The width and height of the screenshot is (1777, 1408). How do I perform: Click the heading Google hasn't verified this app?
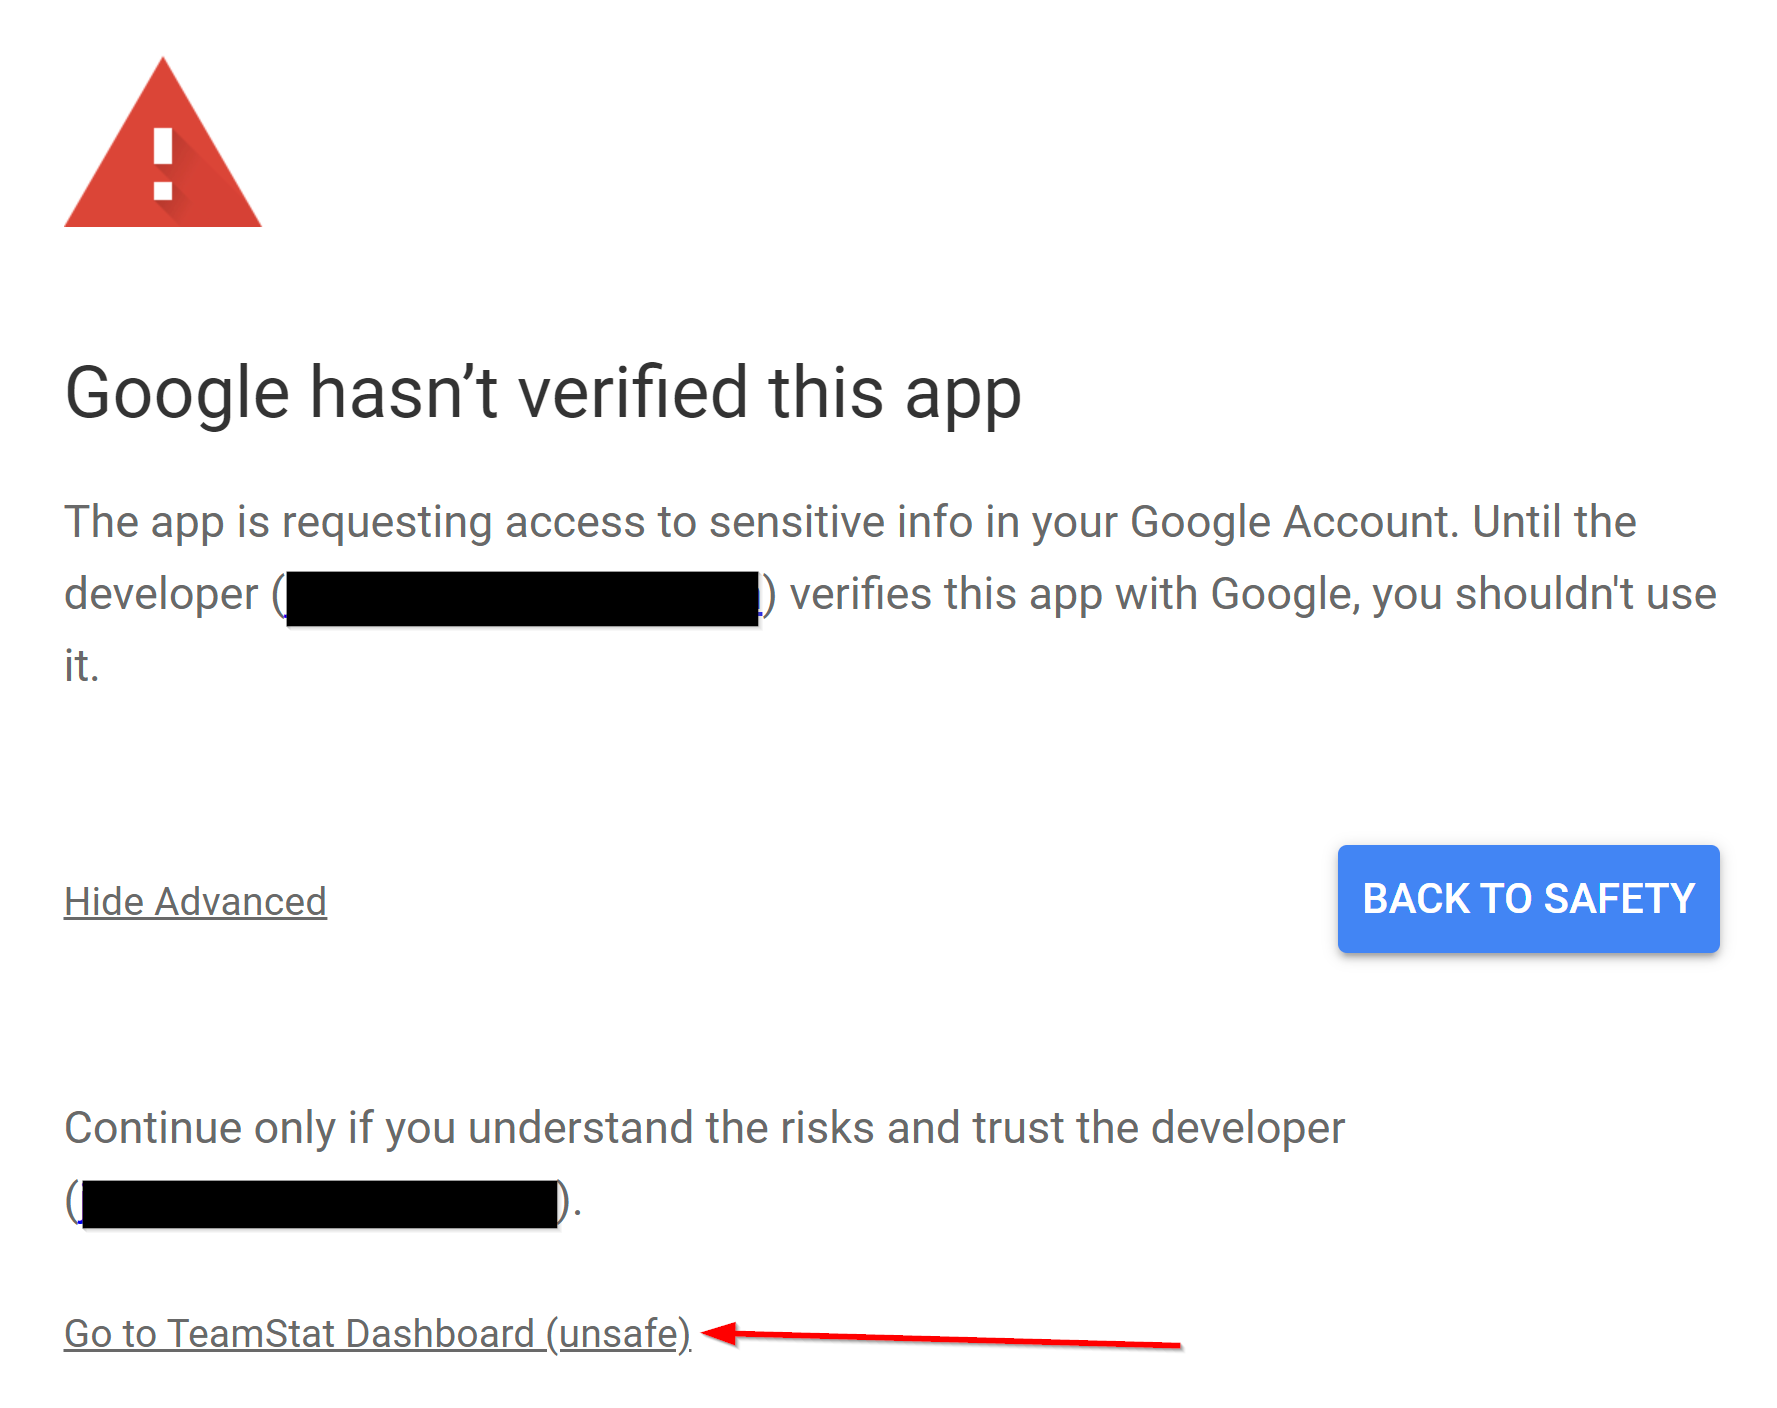coord(543,394)
